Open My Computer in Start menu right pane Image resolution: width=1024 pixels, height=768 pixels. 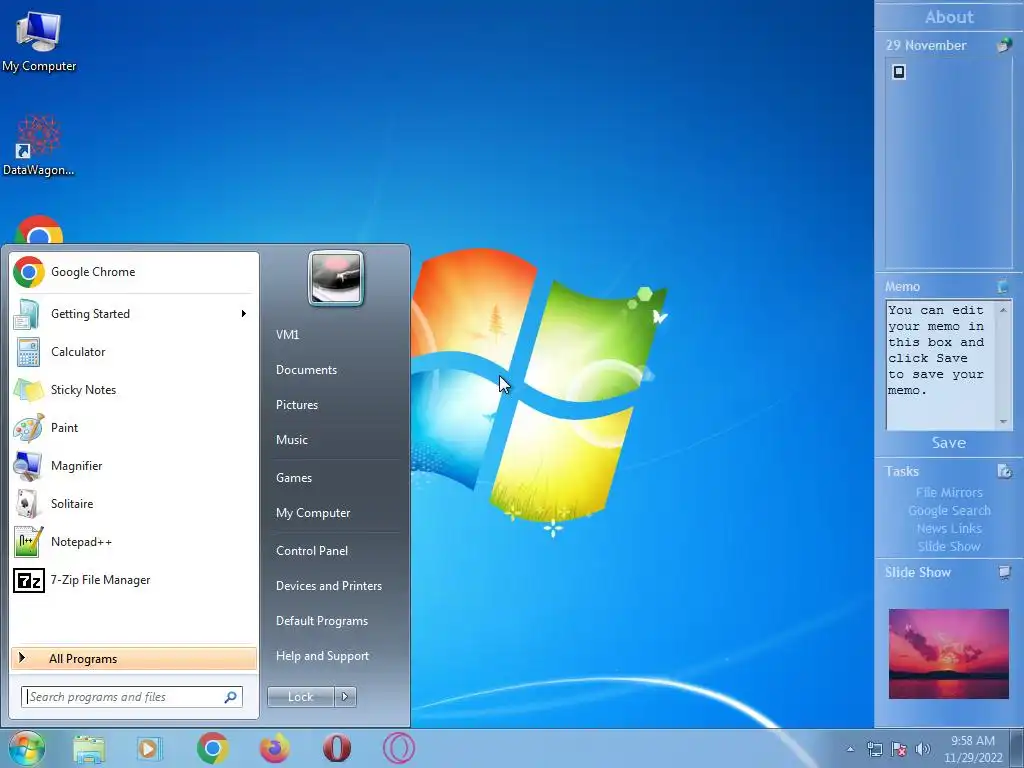313,513
